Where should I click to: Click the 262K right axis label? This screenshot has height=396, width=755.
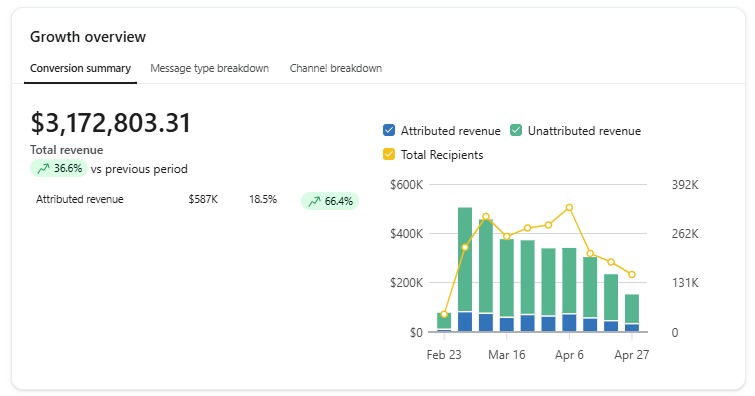click(x=685, y=234)
